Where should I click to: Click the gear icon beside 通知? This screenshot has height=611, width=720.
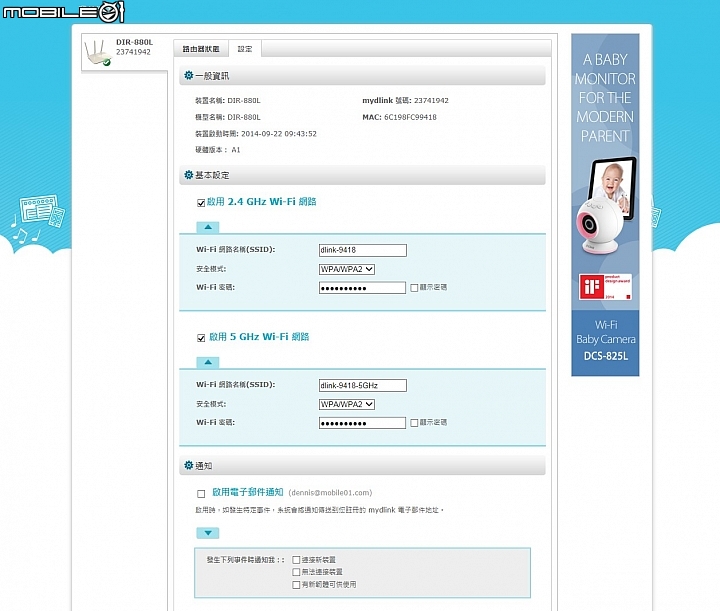[188, 465]
